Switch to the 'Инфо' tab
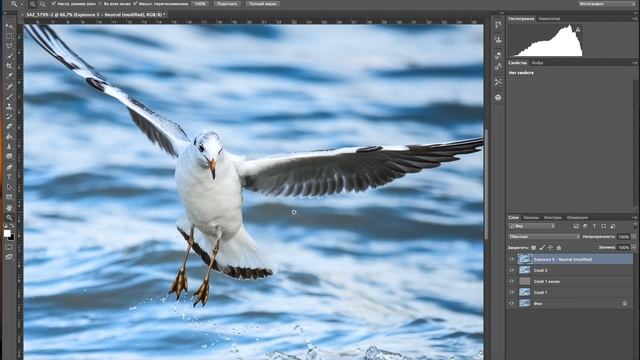 click(537, 63)
